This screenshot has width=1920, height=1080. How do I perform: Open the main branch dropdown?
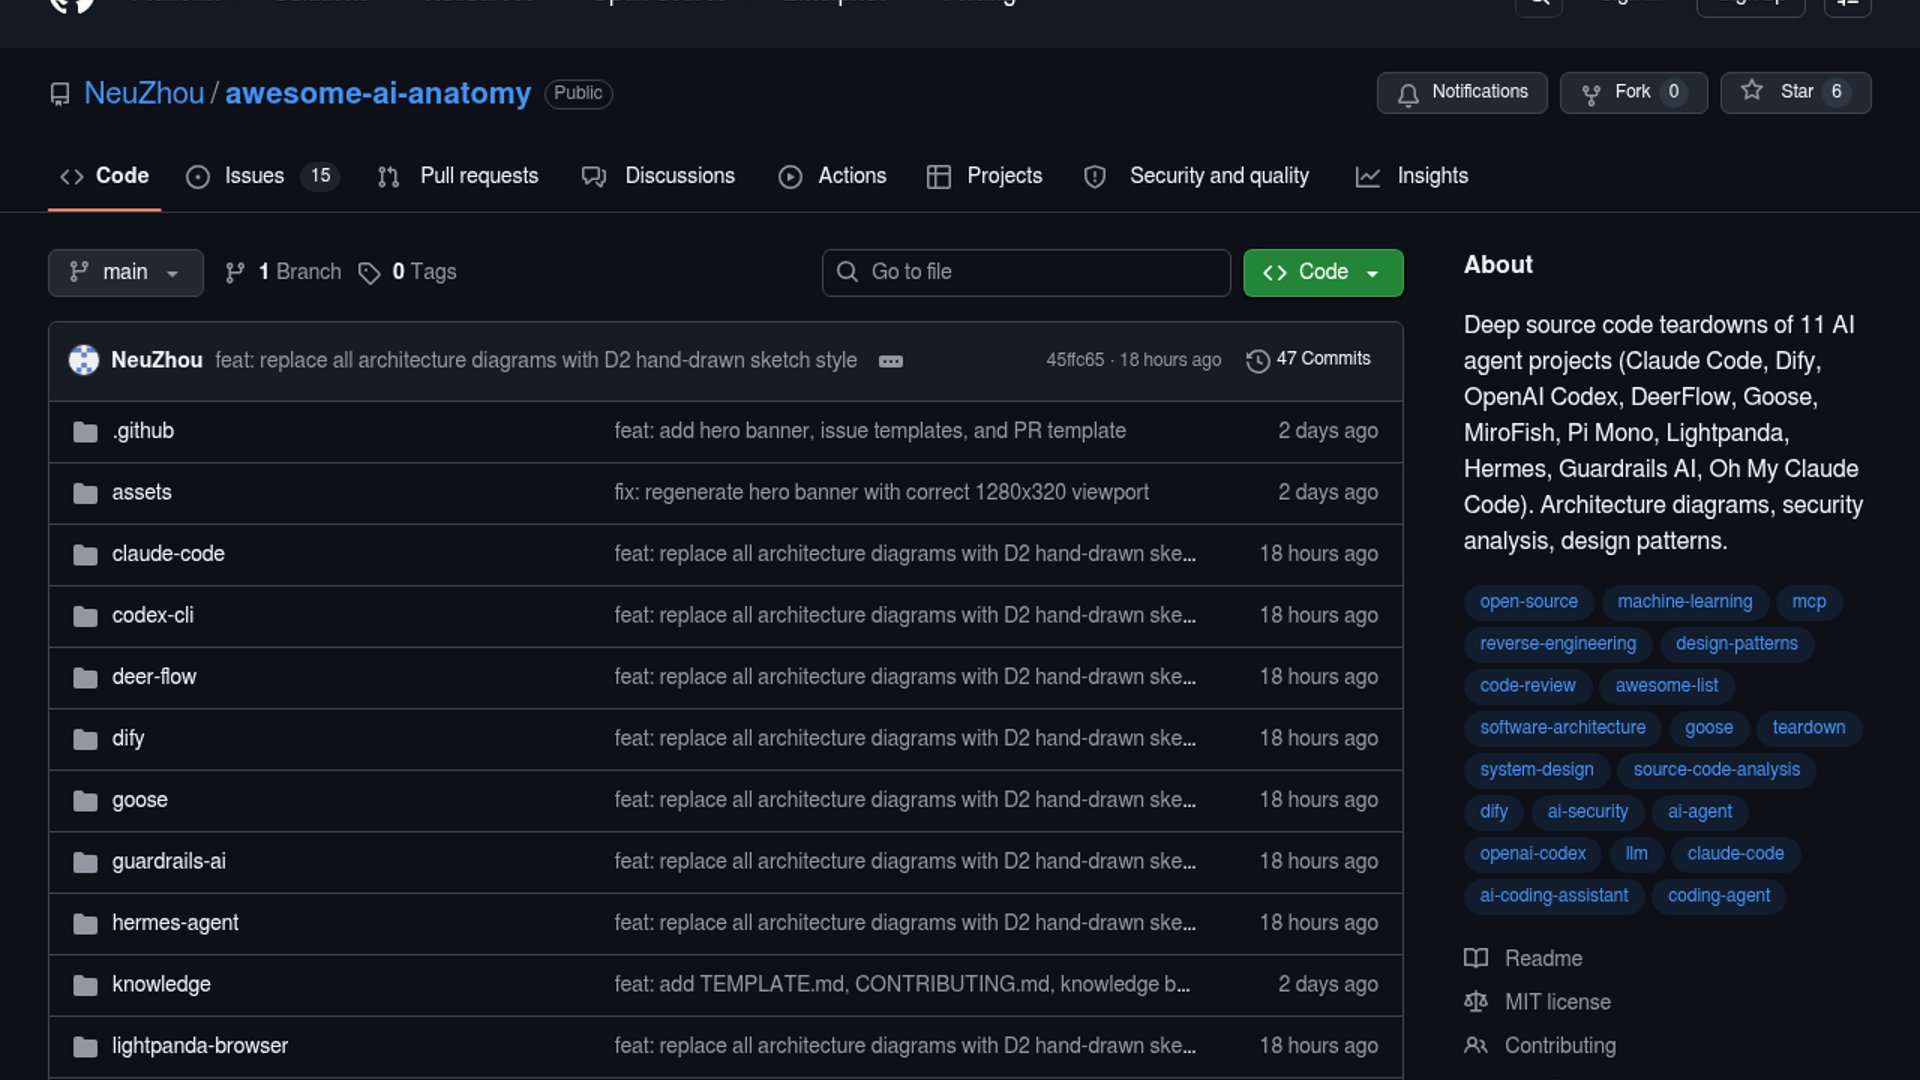click(x=125, y=272)
